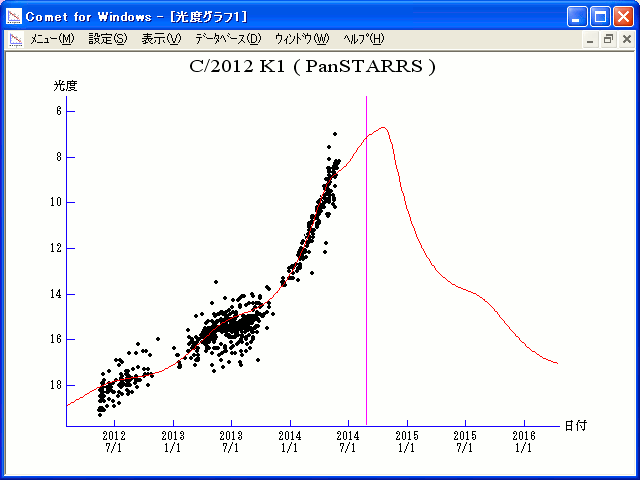Click magnitude label 10 on vertical axis
The height and width of the screenshot is (480, 640).
pyautogui.click(x=56, y=202)
